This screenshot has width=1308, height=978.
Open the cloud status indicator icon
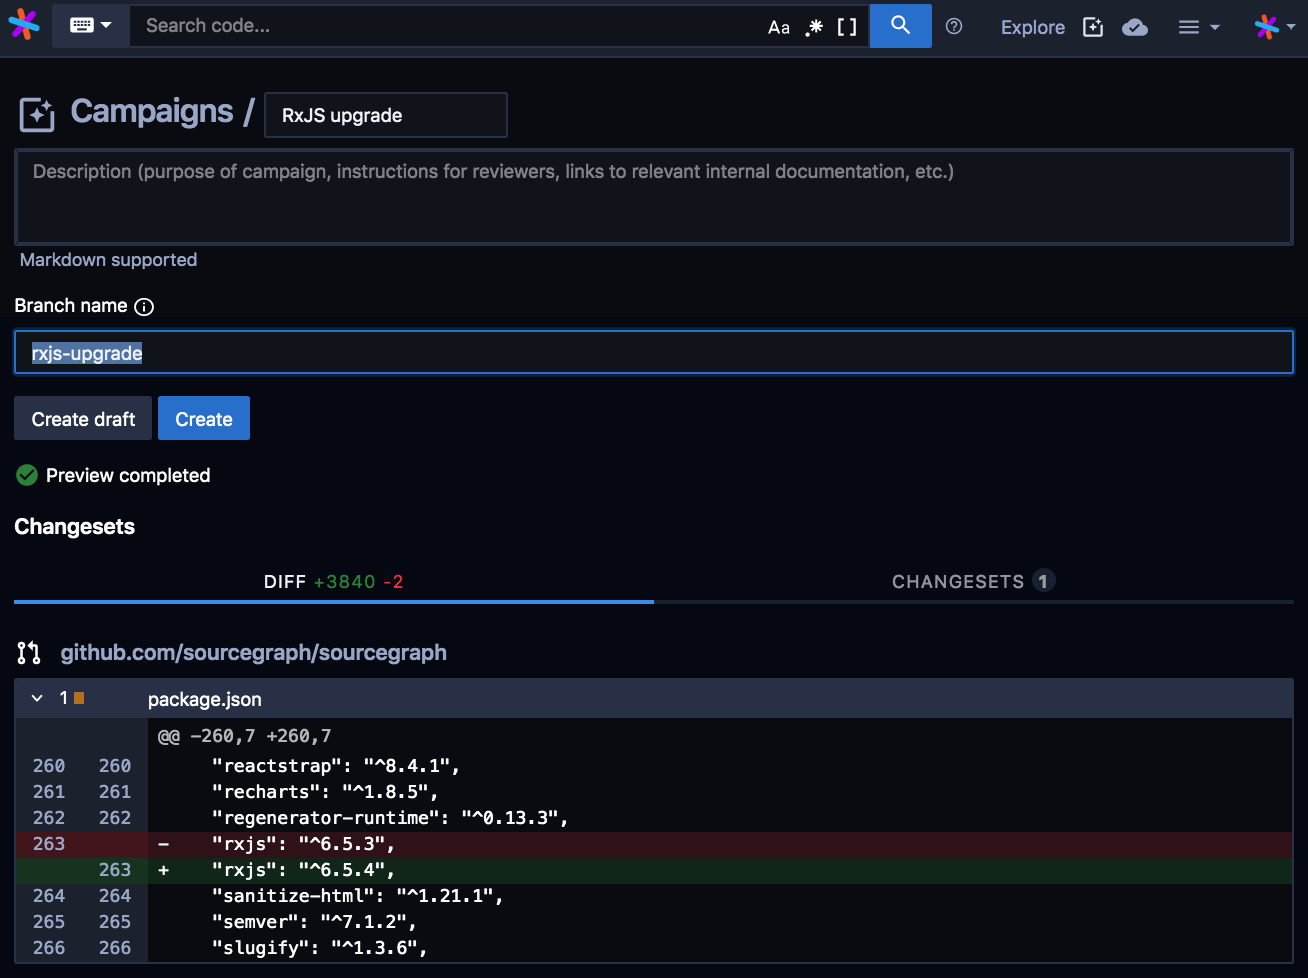point(1135,27)
